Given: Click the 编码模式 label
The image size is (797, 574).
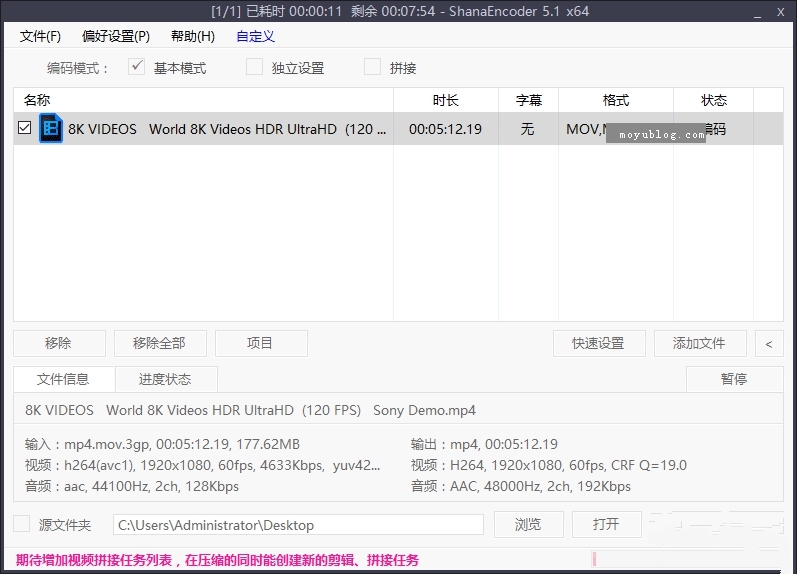Looking at the screenshot, I should pyautogui.click(x=78, y=68).
